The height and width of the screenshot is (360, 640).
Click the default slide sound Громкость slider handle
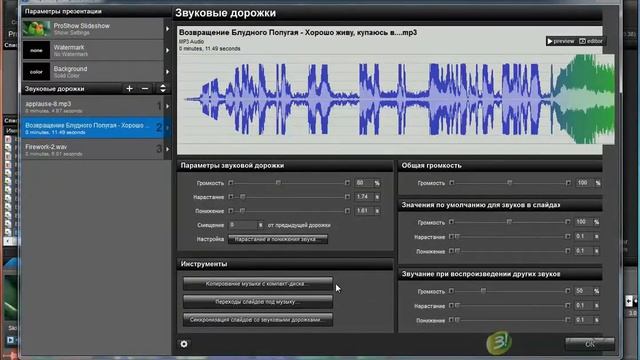pyautogui.click(x=509, y=222)
